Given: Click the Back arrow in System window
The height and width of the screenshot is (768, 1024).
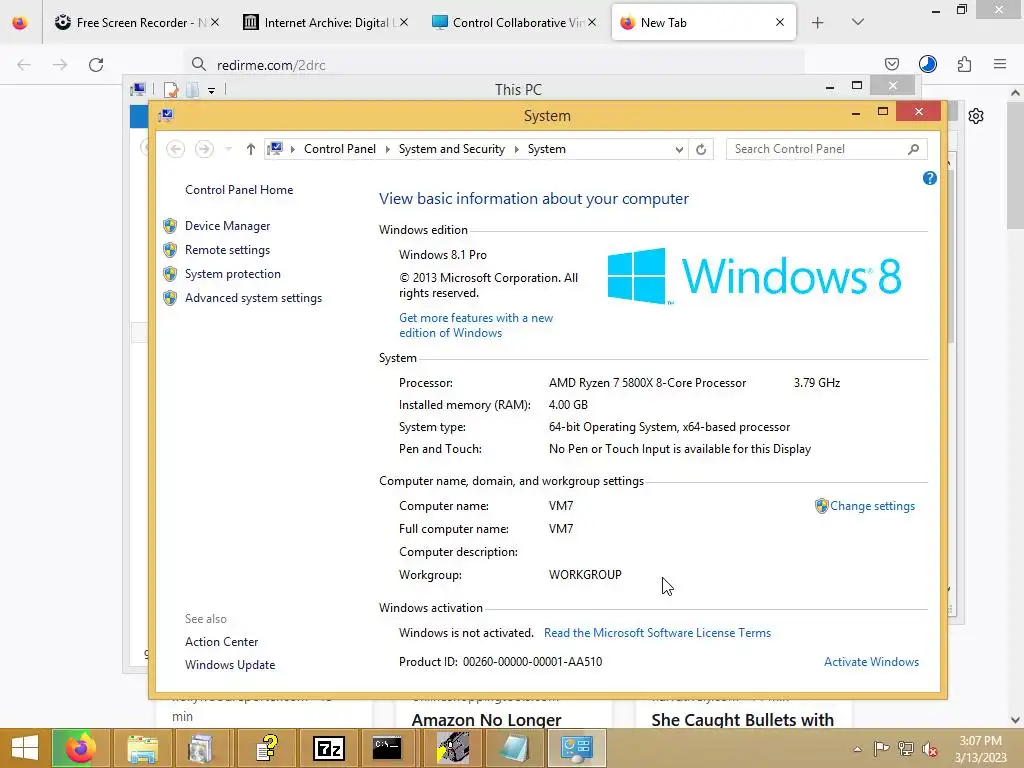Looking at the screenshot, I should [x=175, y=150].
